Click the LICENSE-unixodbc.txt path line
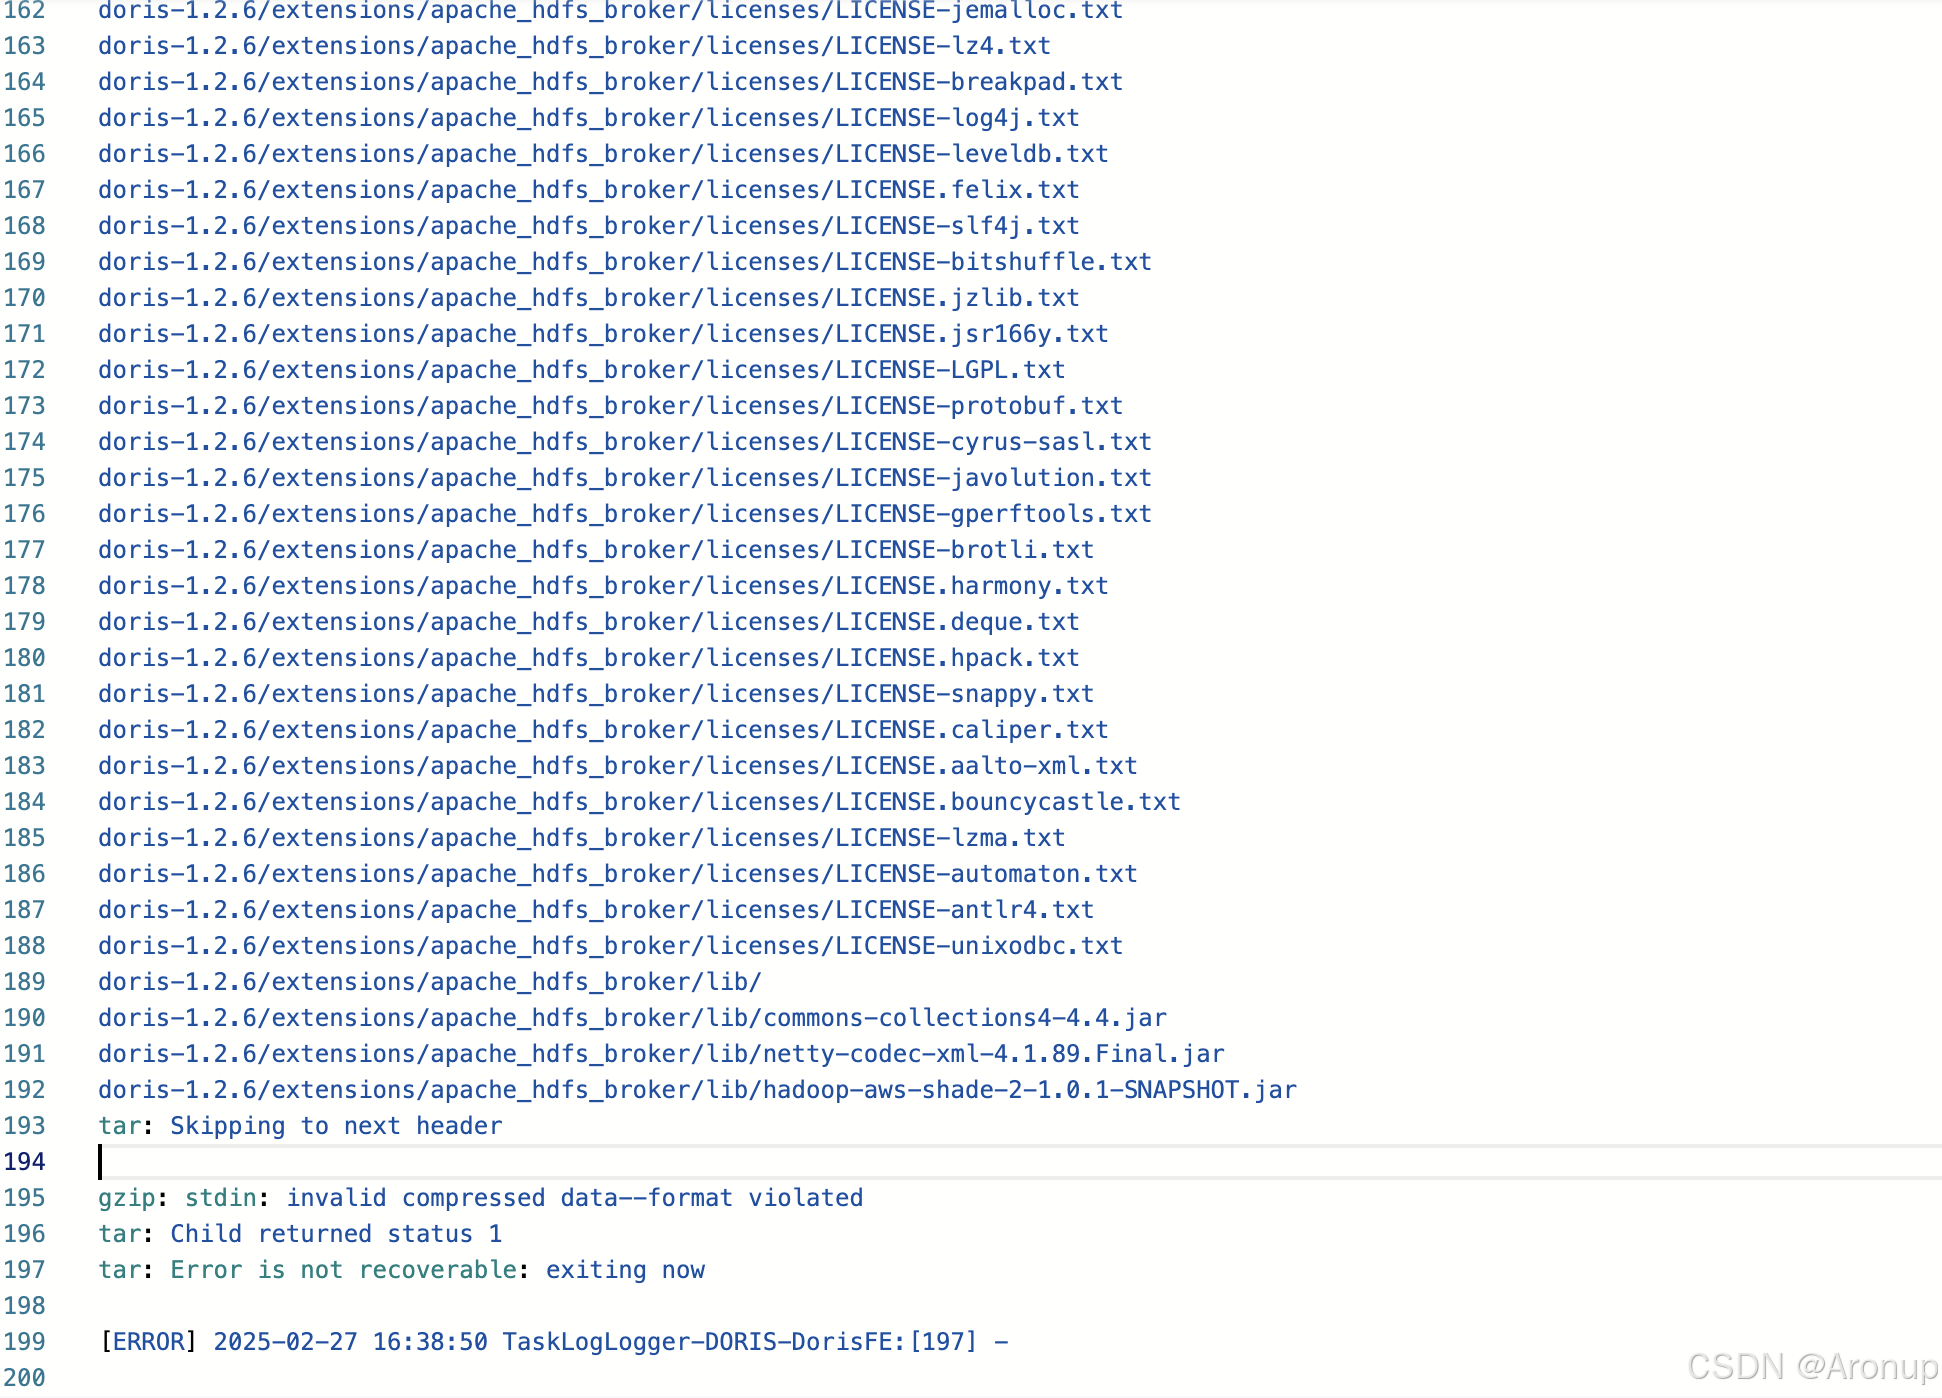 610,946
